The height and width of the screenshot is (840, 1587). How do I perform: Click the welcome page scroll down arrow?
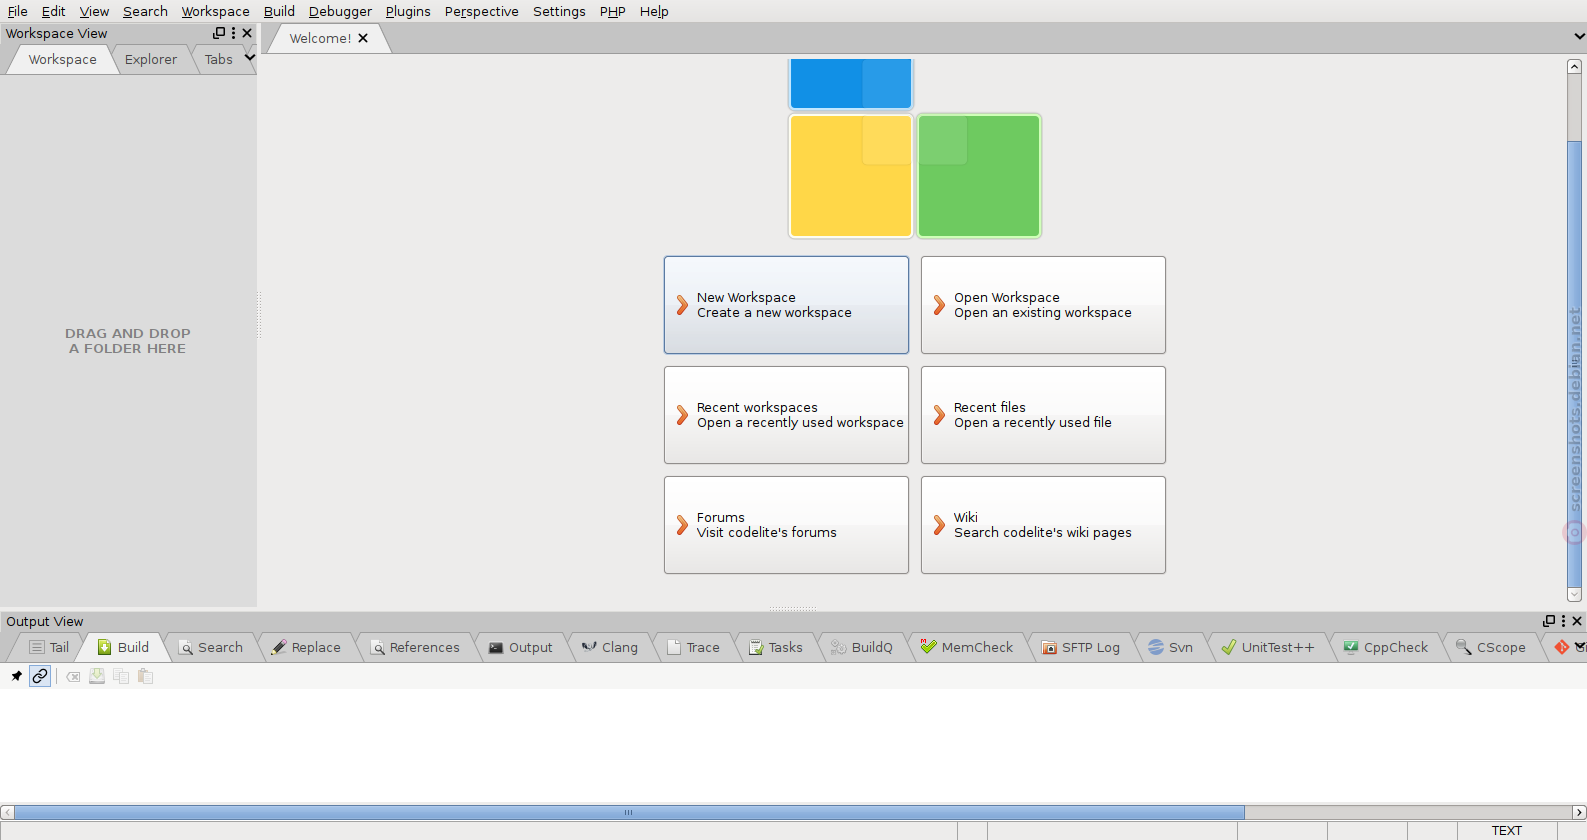pos(1574,594)
